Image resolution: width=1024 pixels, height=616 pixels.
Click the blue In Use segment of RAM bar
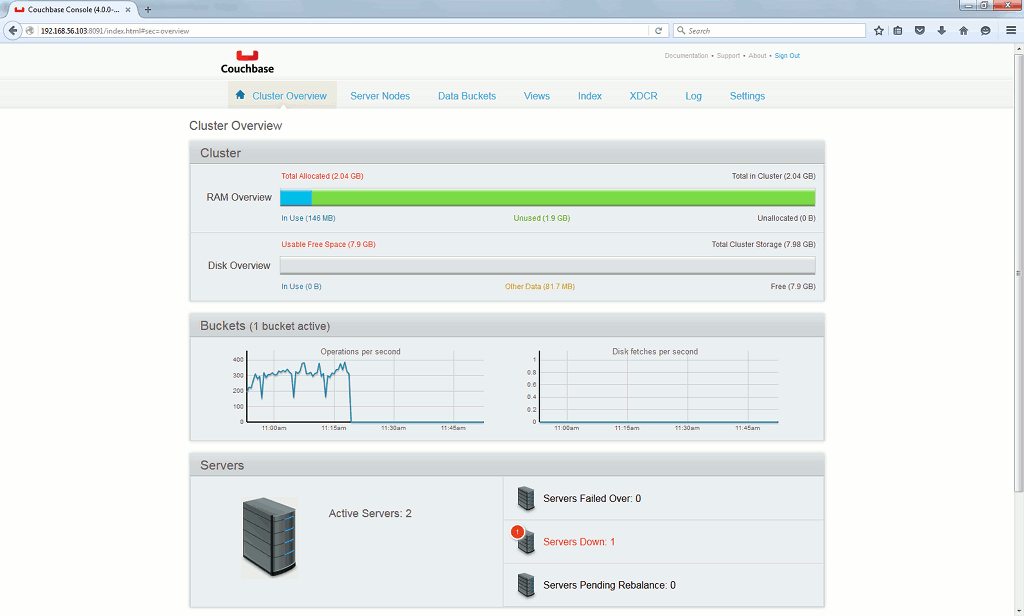(296, 197)
